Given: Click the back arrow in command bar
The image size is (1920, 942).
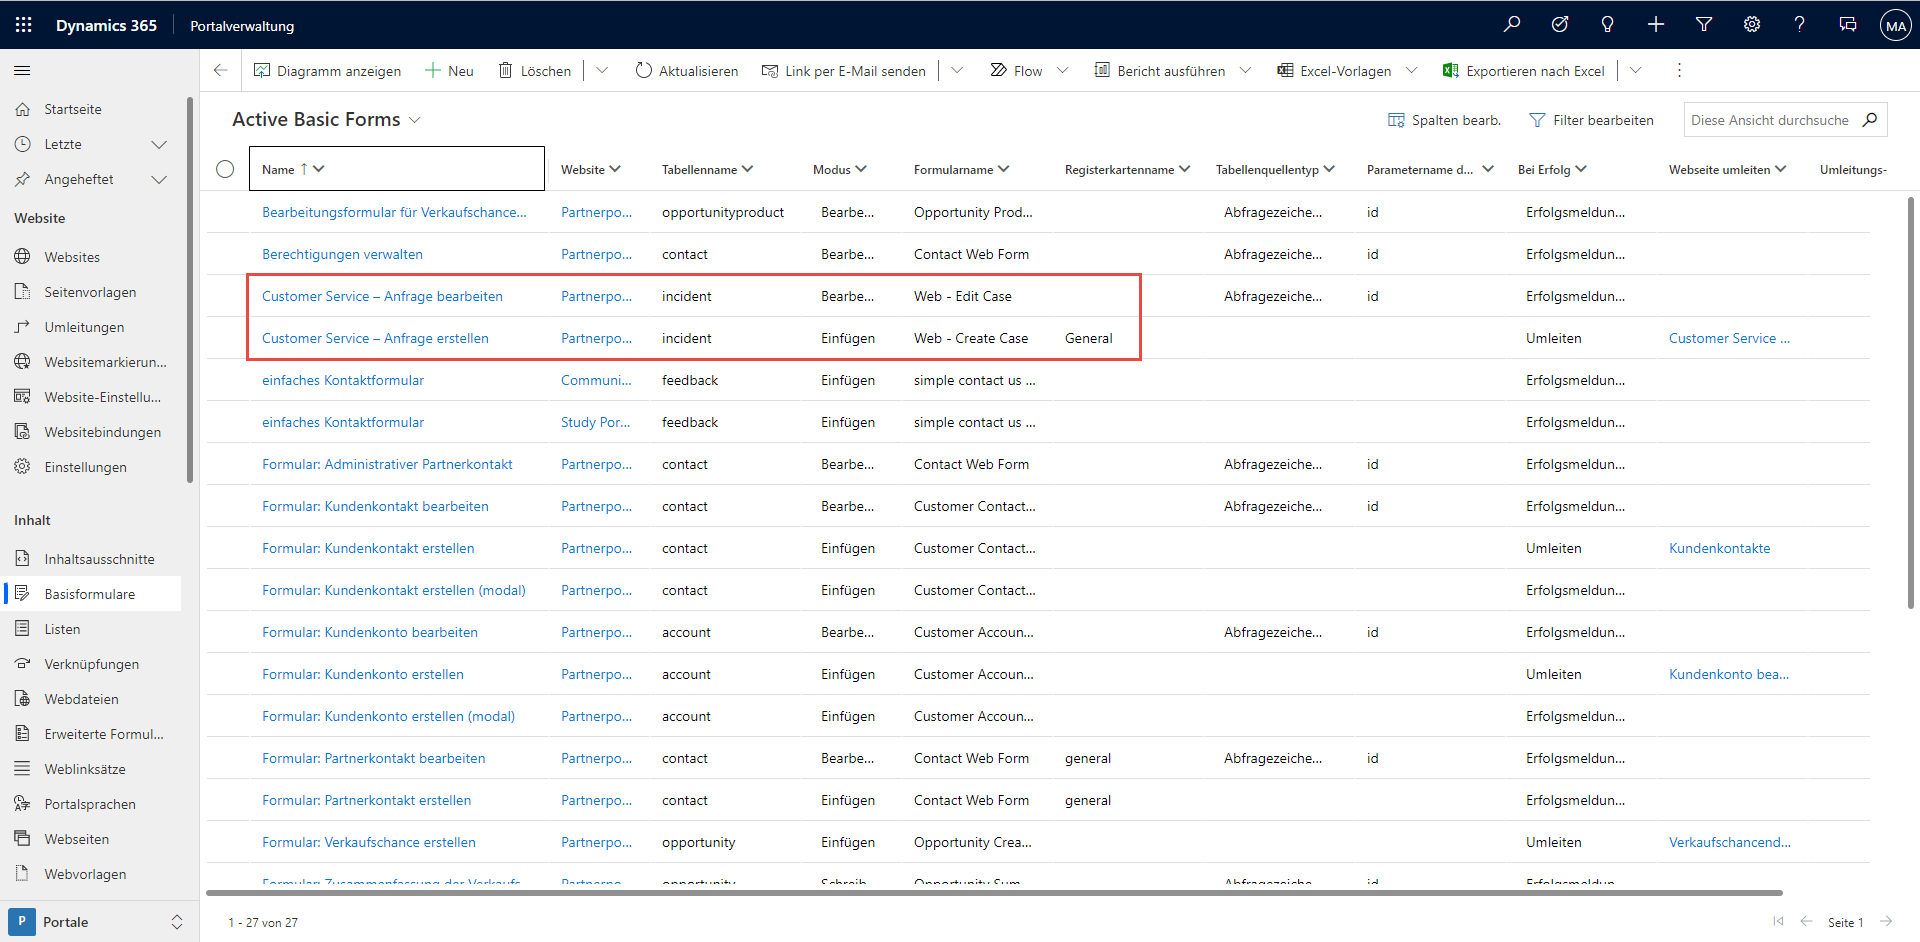Looking at the screenshot, I should coord(221,71).
